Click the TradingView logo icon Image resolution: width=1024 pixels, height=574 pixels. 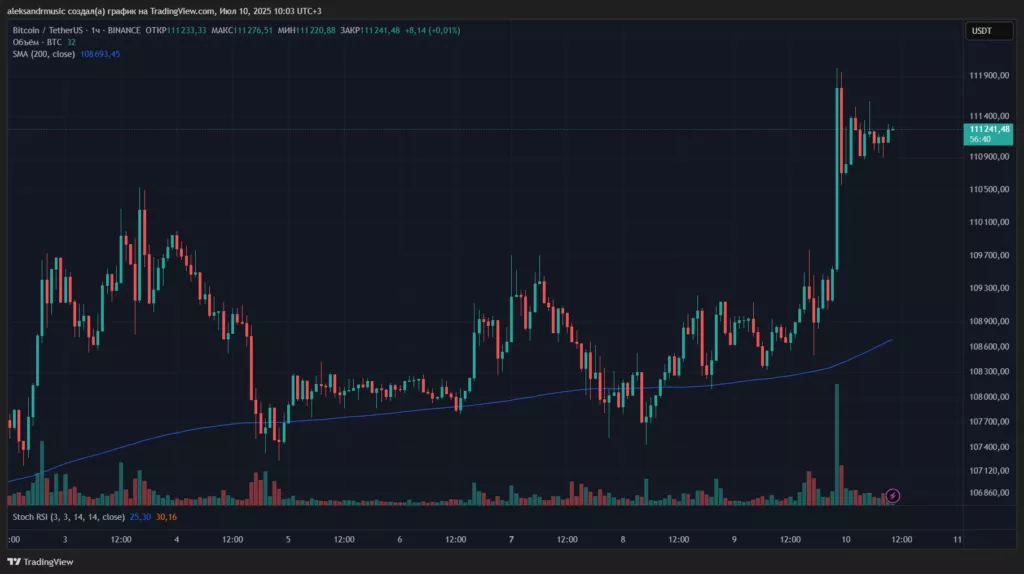(x=14, y=562)
